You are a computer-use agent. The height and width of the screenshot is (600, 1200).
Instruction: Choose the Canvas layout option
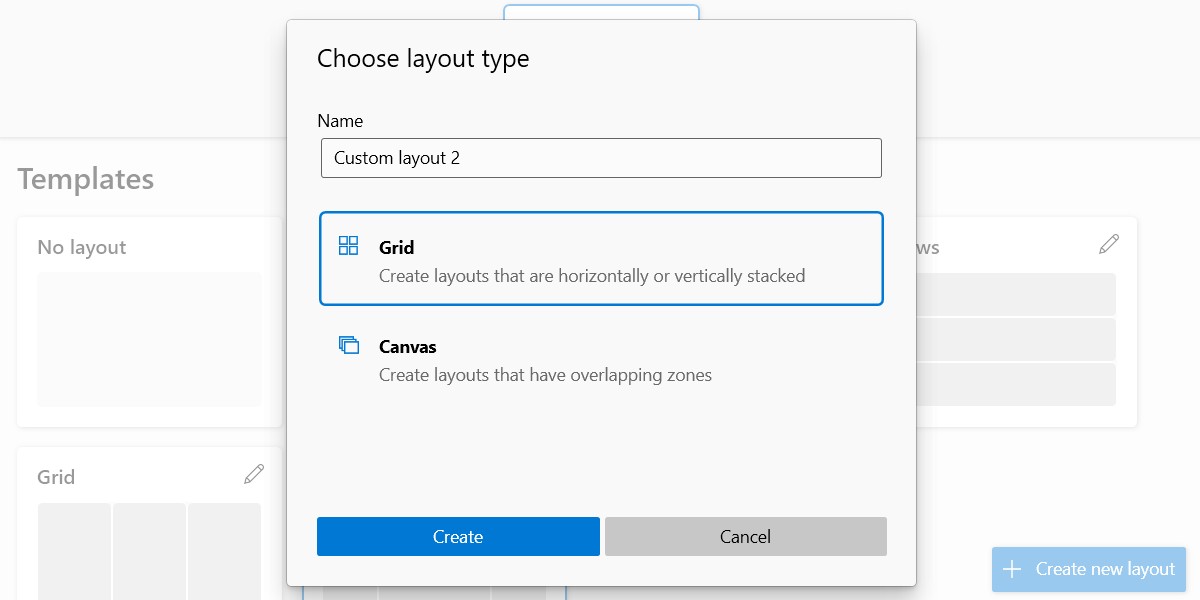[601, 359]
